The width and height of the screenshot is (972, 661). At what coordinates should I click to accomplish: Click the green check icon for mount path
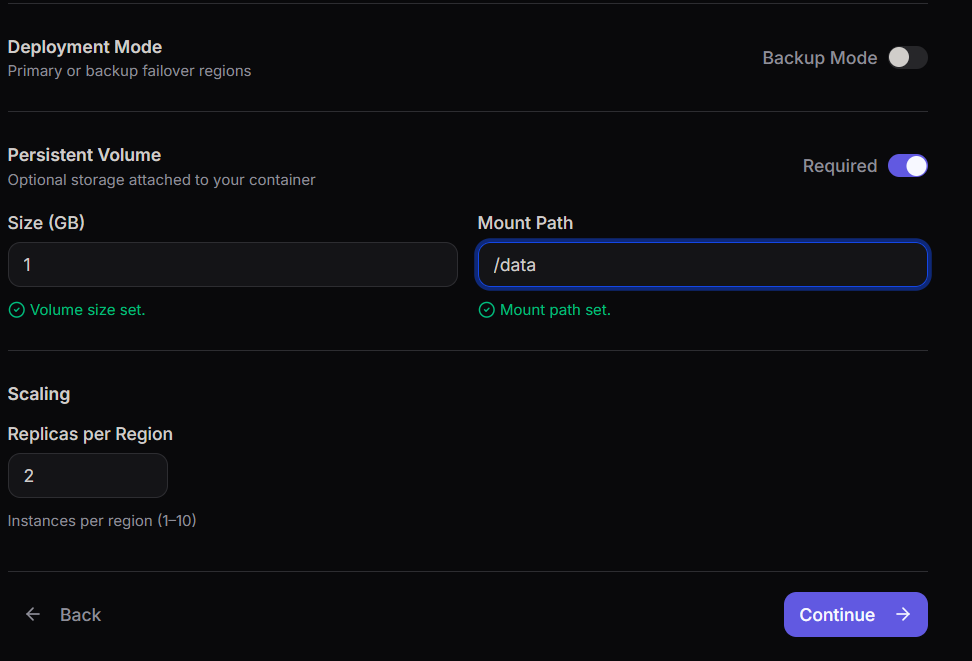coord(486,310)
